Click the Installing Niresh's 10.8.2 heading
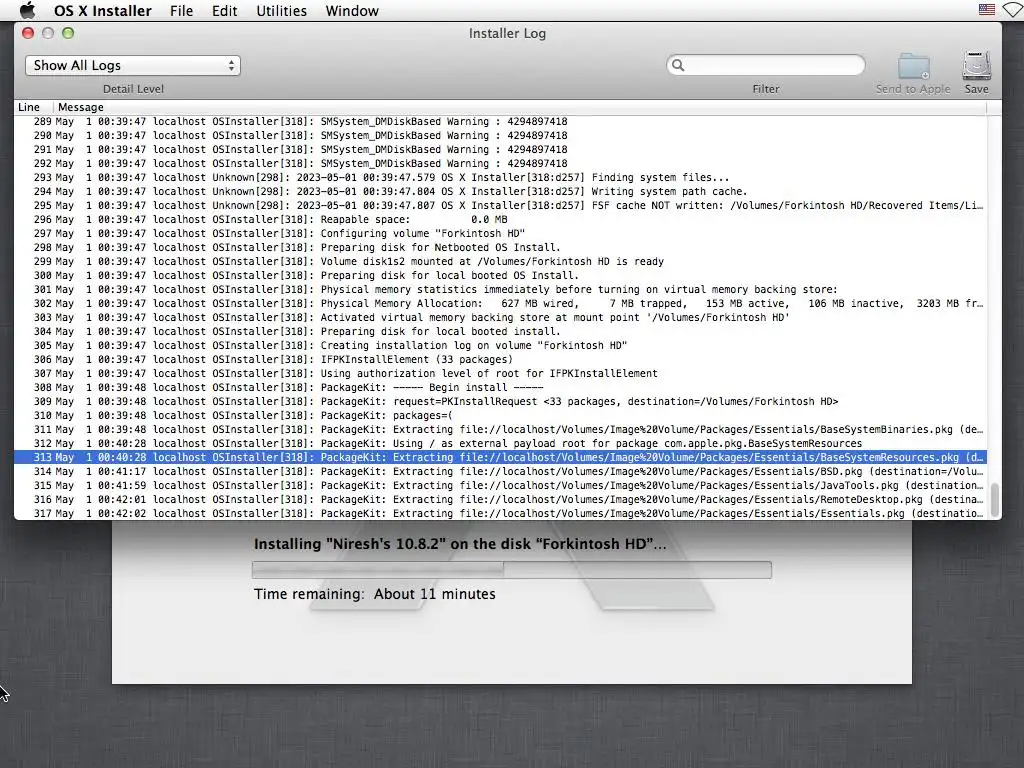The width and height of the screenshot is (1024, 768). (460, 544)
